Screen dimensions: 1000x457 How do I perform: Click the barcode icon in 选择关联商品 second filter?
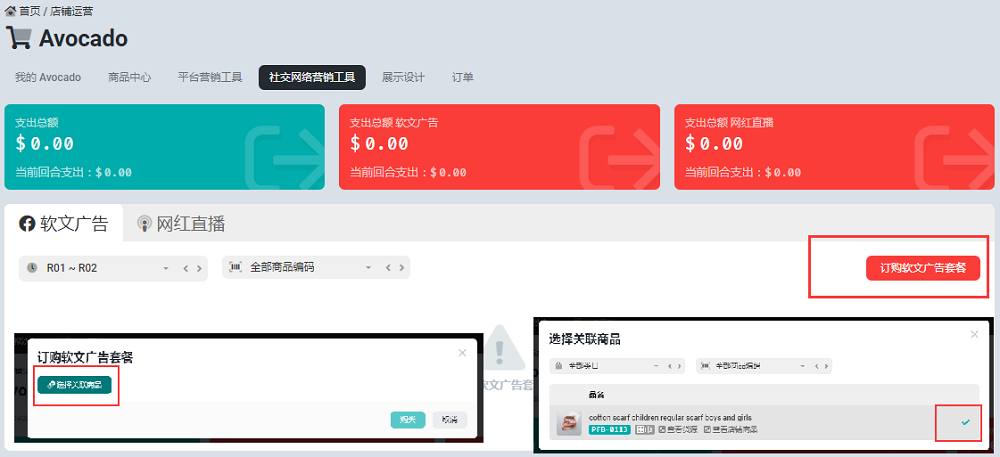(705, 366)
